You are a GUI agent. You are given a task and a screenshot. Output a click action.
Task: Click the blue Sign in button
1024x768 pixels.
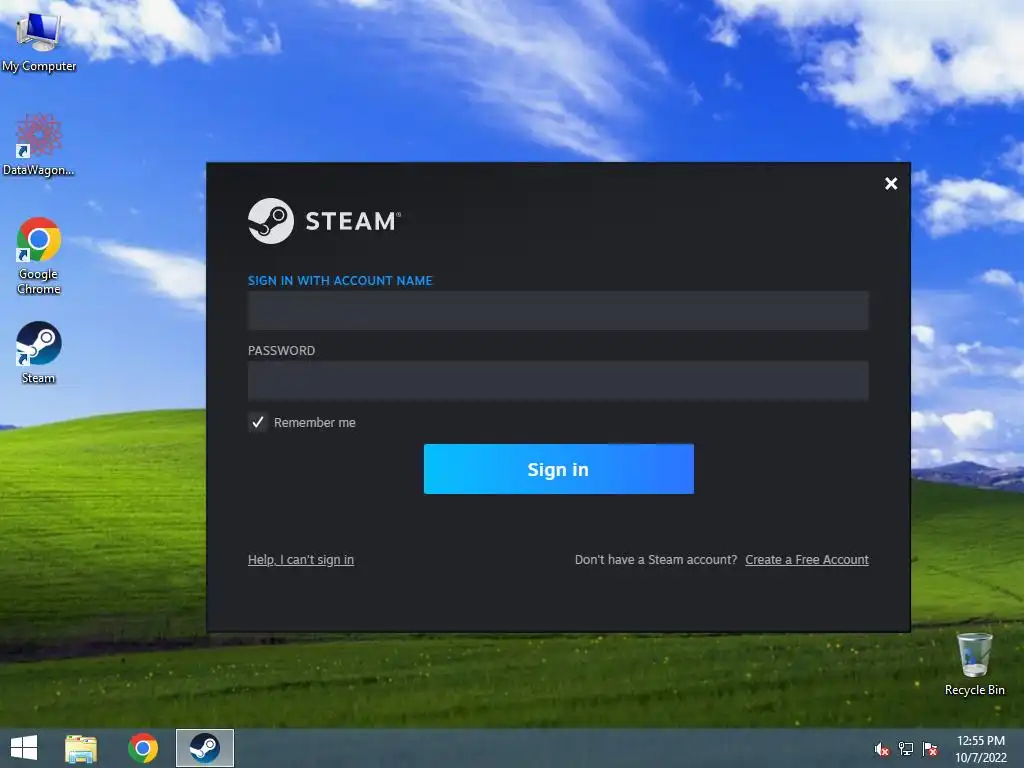tap(558, 469)
